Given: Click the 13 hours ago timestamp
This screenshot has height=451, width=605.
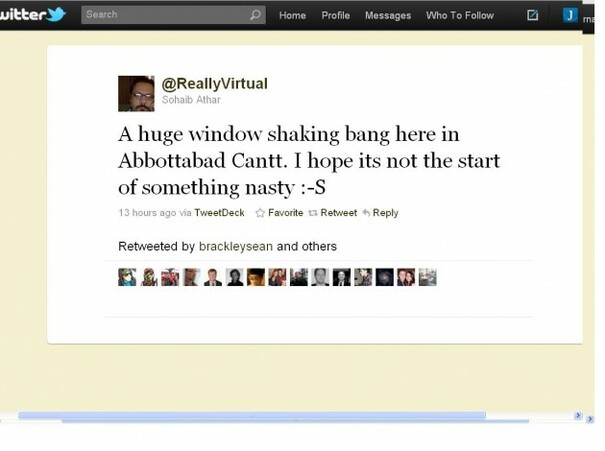Looking at the screenshot, I should click(x=147, y=213).
